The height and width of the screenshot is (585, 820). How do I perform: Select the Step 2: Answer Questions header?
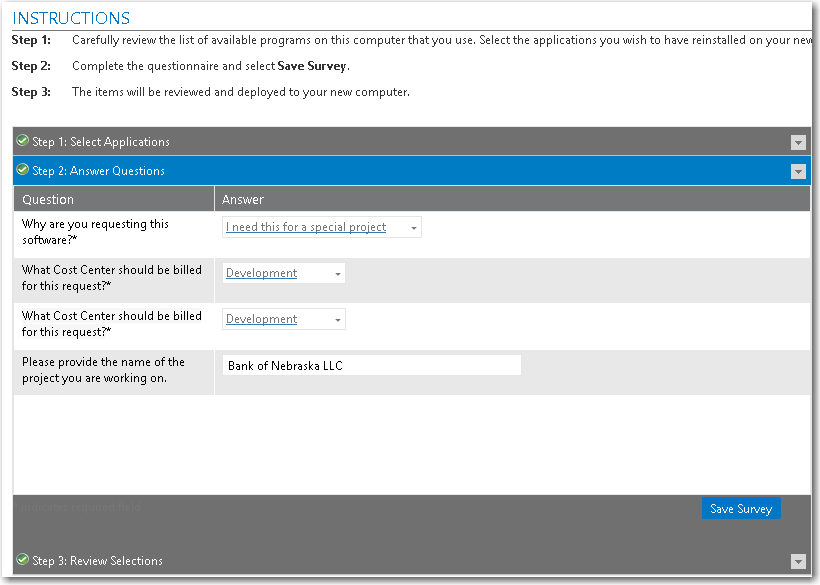(x=98, y=171)
